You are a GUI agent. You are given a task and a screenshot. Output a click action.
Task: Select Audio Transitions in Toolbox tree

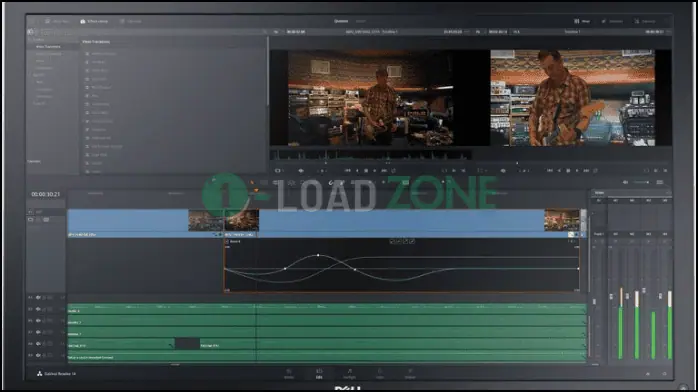click(x=49, y=54)
